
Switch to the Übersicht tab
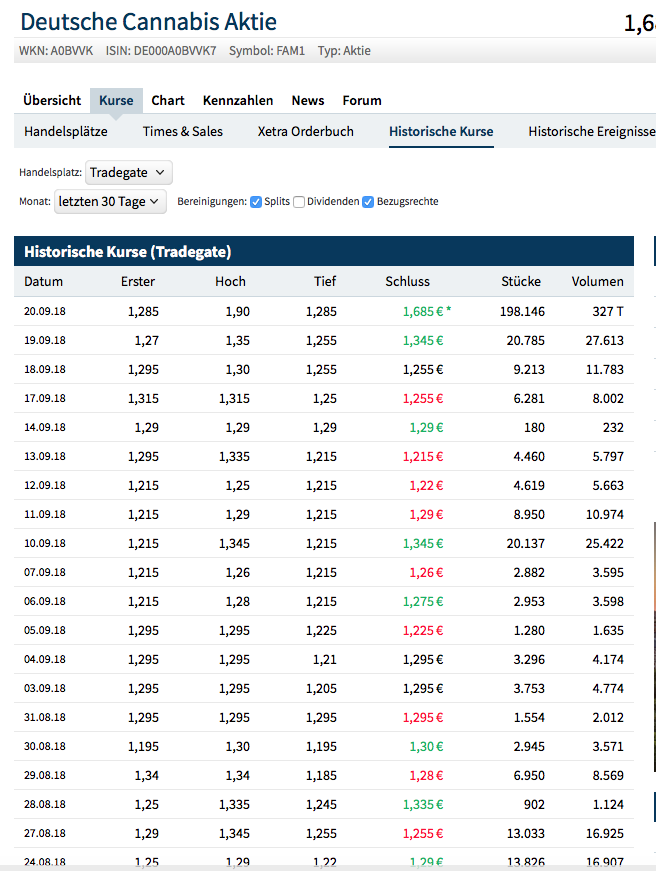click(x=52, y=101)
